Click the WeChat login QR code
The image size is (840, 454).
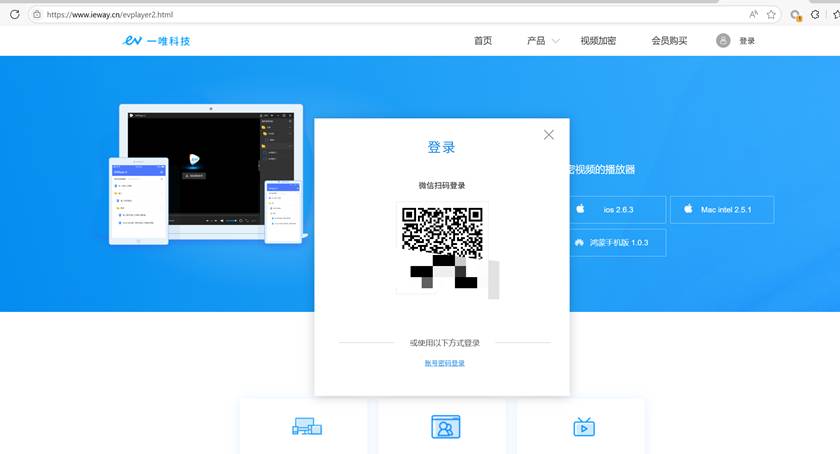442,248
